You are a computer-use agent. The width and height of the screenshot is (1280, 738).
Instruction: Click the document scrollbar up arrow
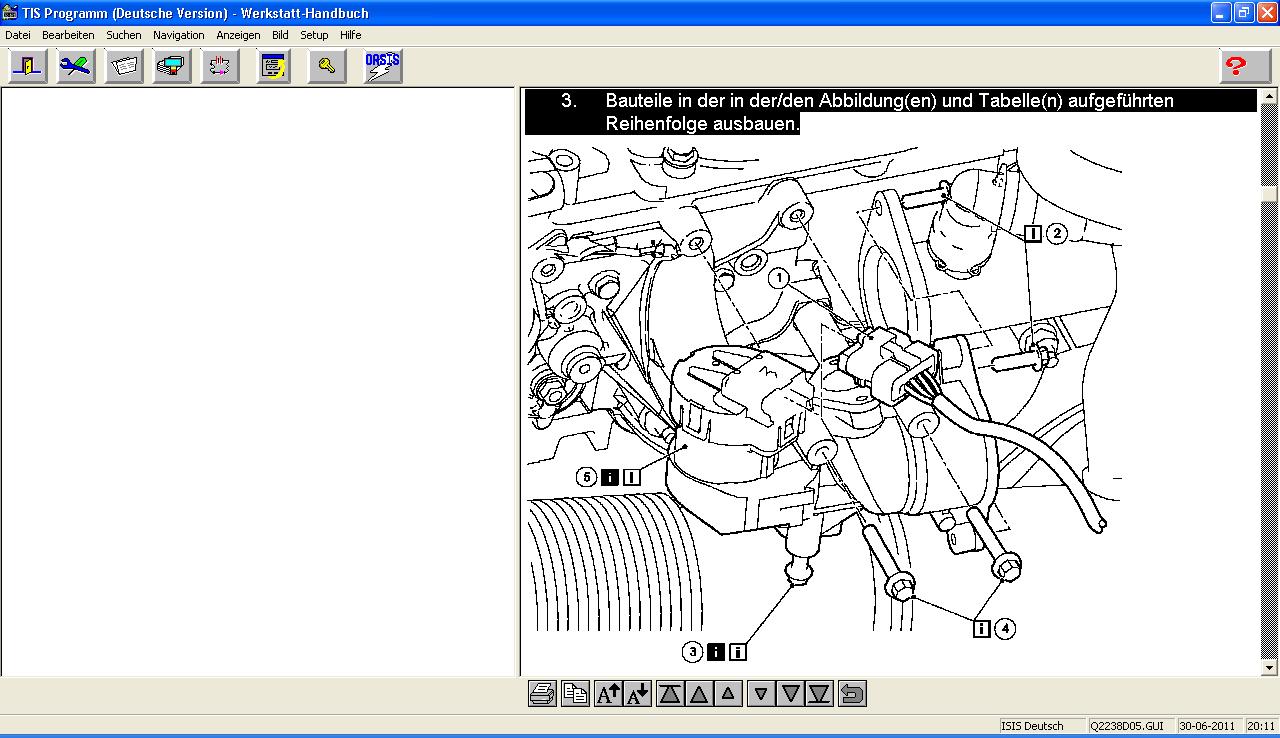tap(1270, 98)
